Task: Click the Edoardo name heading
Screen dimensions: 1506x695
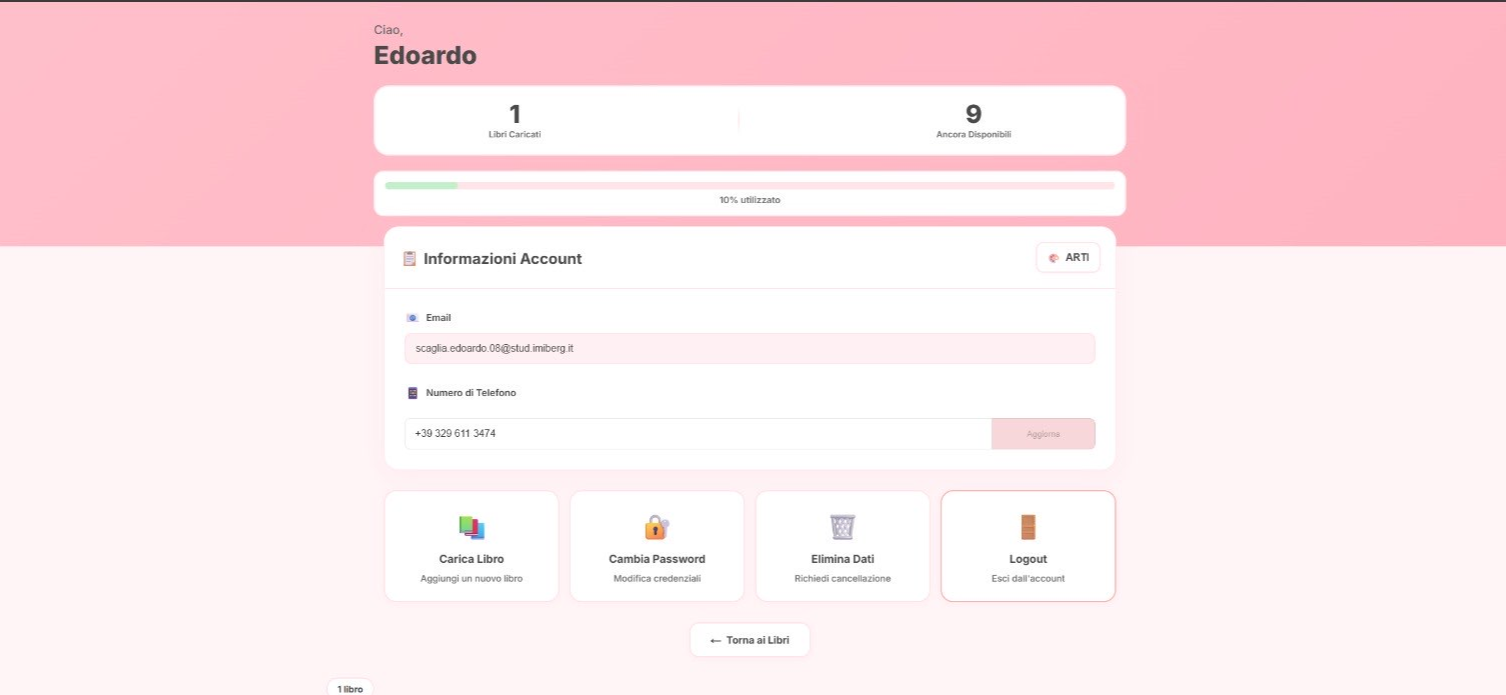Action: point(425,56)
